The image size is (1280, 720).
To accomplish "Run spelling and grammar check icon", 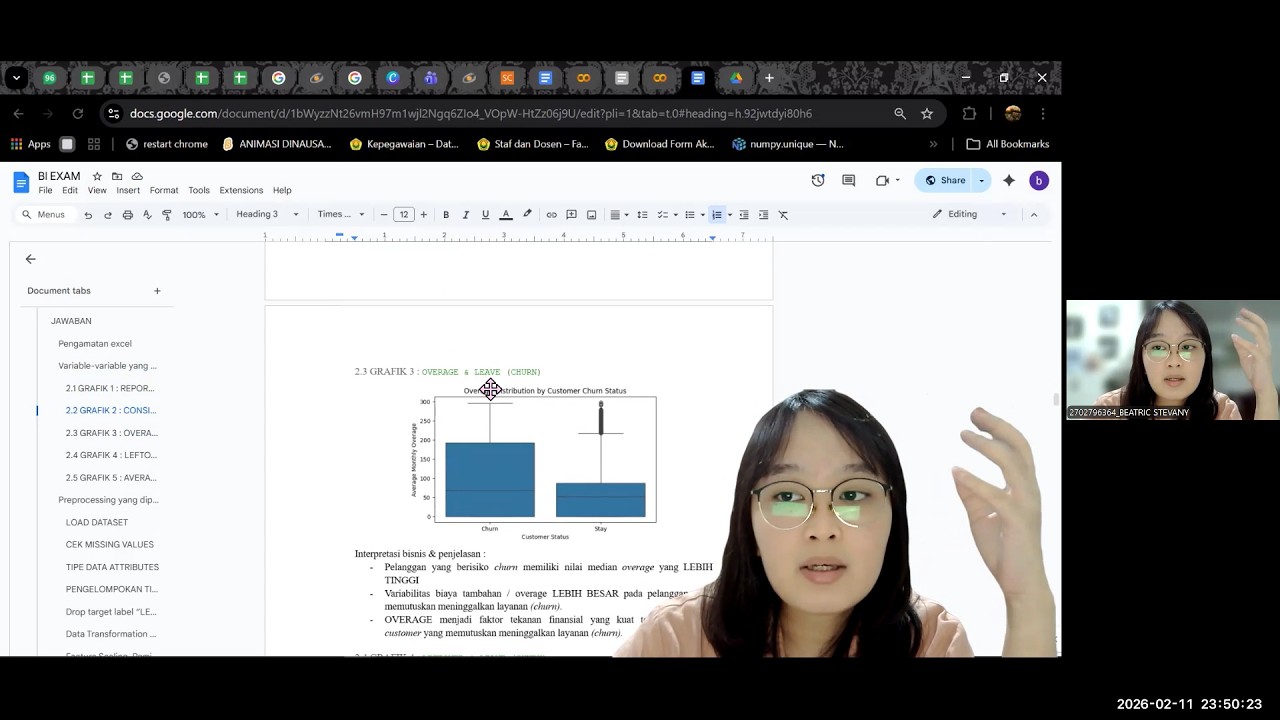I will click(x=147, y=215).
